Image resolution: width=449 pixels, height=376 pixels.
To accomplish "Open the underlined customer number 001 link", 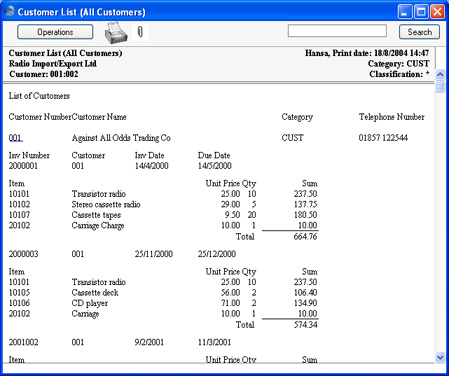I will [15, 138].
